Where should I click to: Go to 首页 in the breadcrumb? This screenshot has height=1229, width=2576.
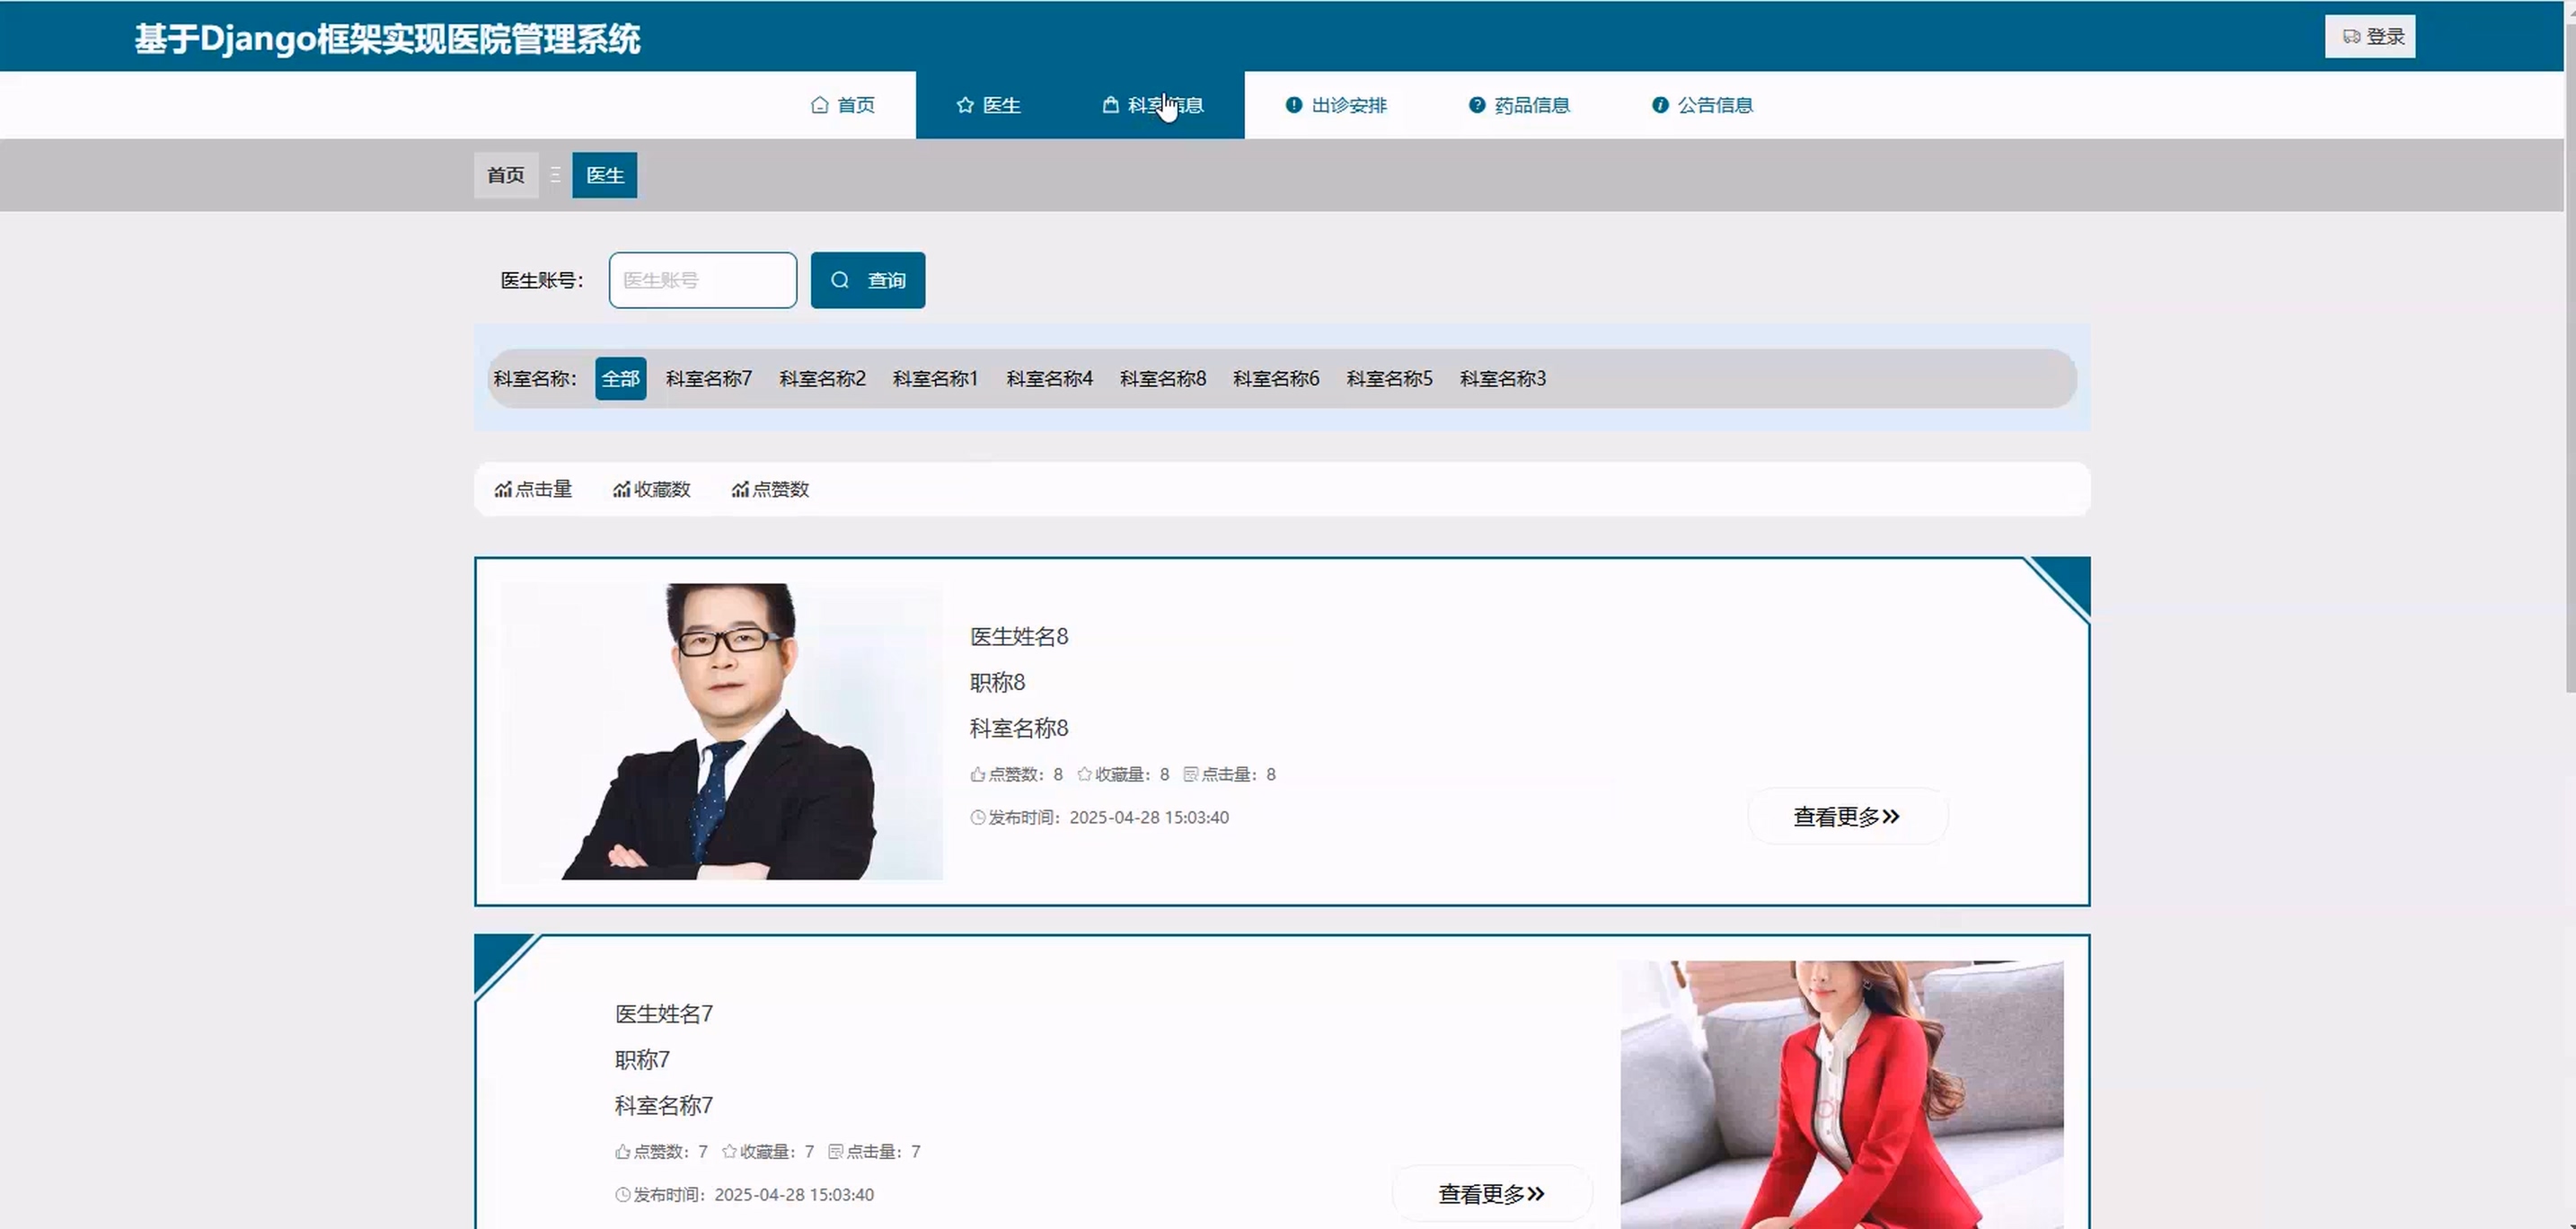[x=505, y=175]
